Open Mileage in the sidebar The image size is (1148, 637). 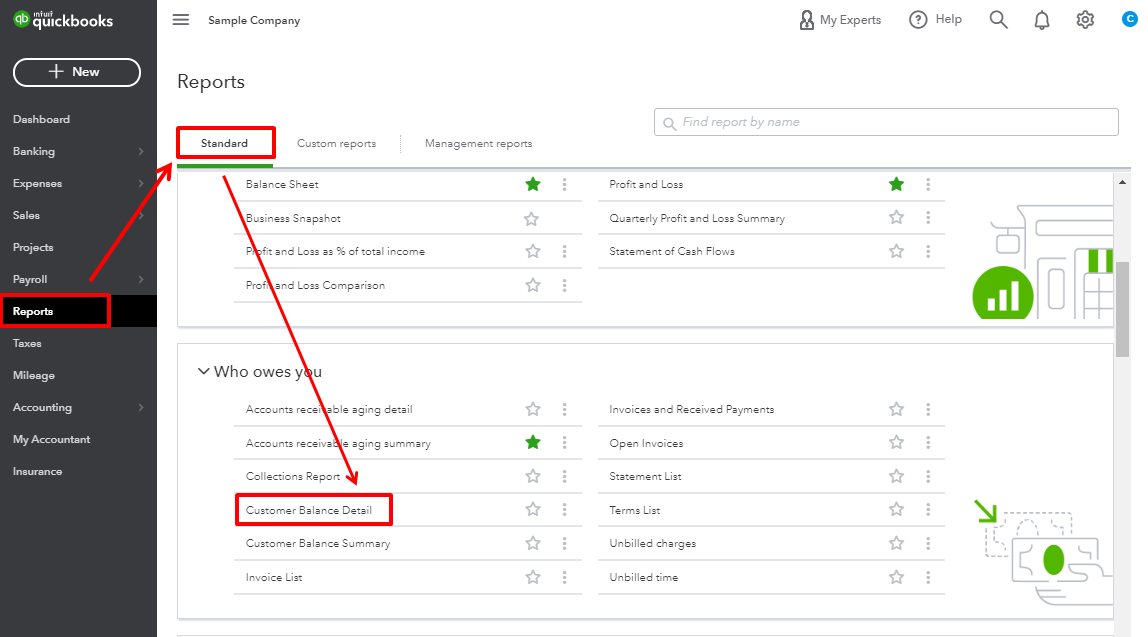34,376
